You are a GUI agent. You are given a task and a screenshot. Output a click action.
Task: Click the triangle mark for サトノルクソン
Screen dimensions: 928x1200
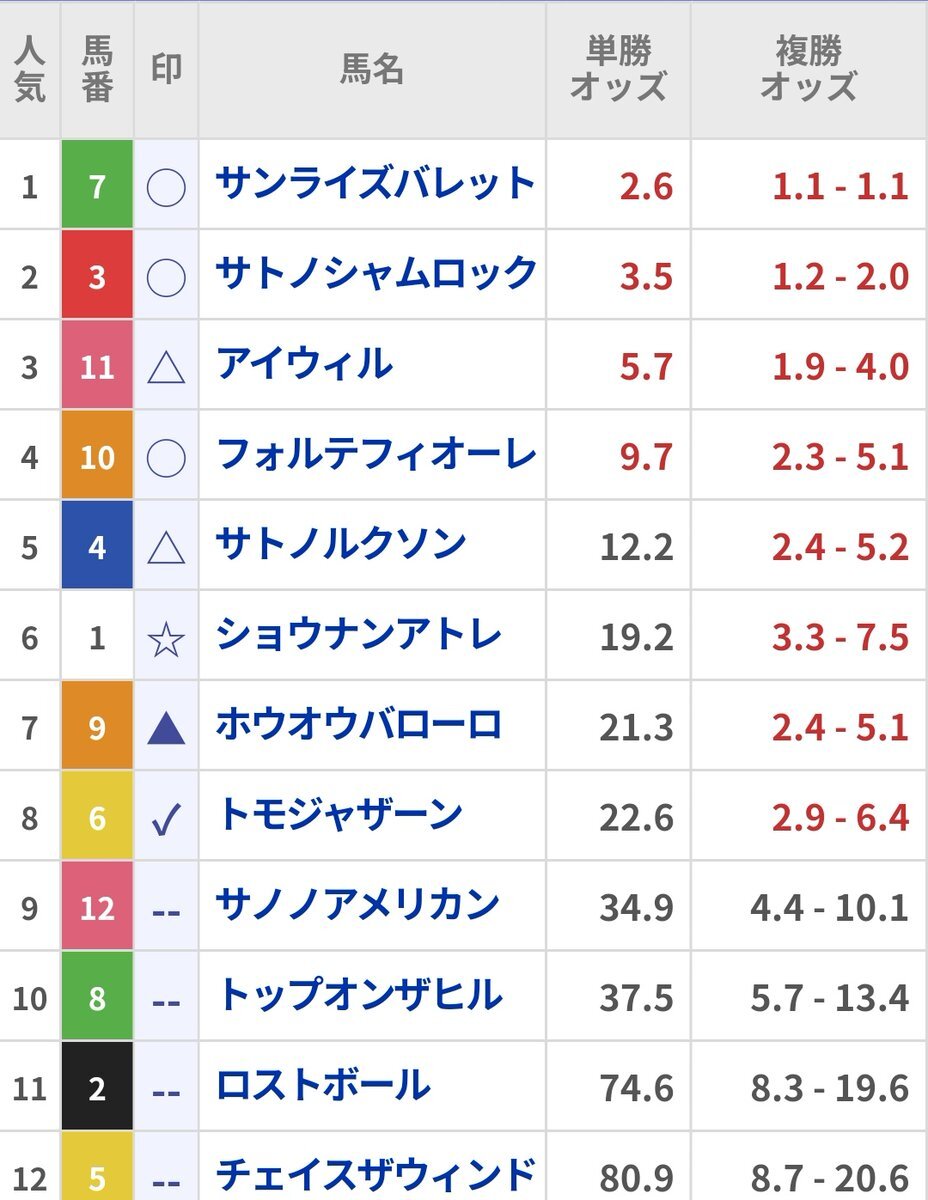click(x=166, y=547)
